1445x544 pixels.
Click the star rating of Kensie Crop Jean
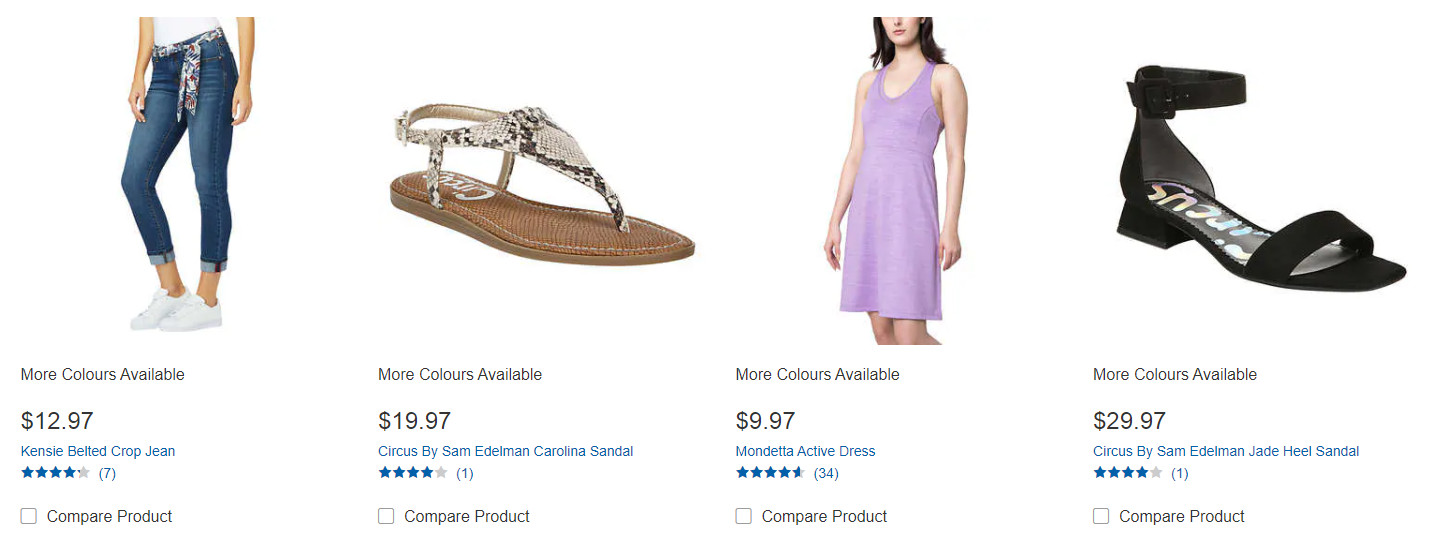coord(55,473)
